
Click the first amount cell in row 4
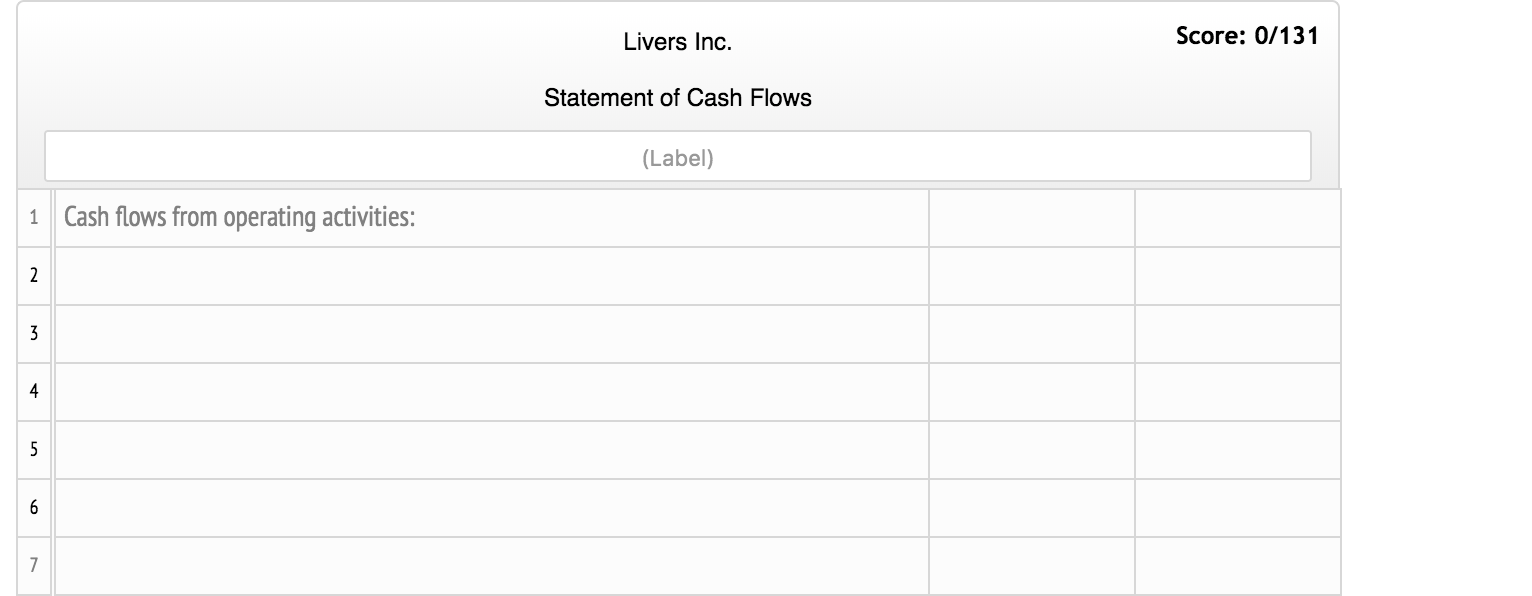[x=1031, y=391]
